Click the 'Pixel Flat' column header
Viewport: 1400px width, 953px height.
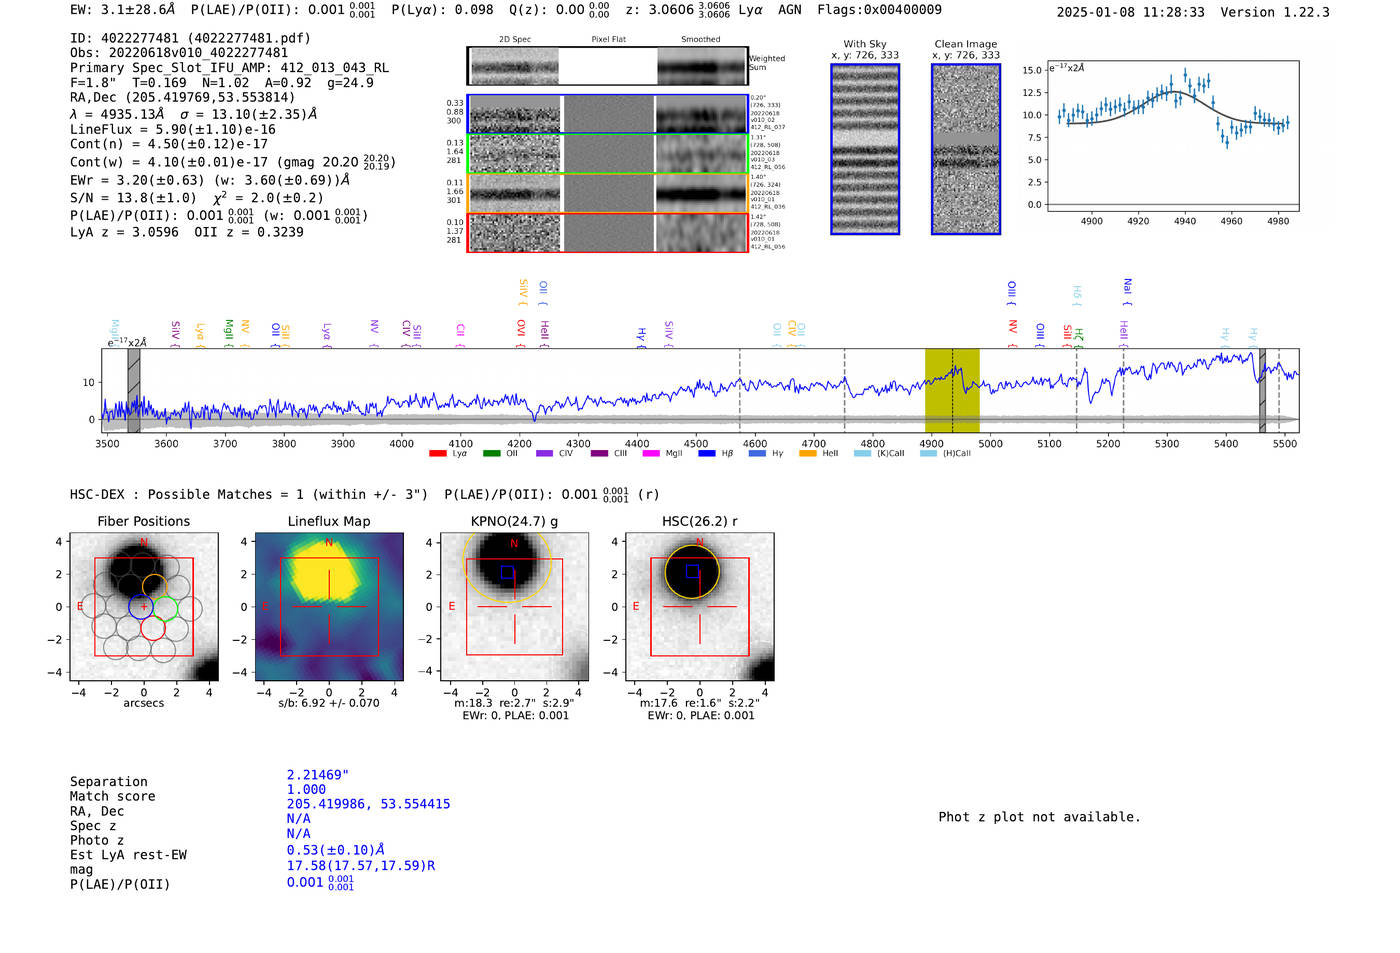click(608, 40)
